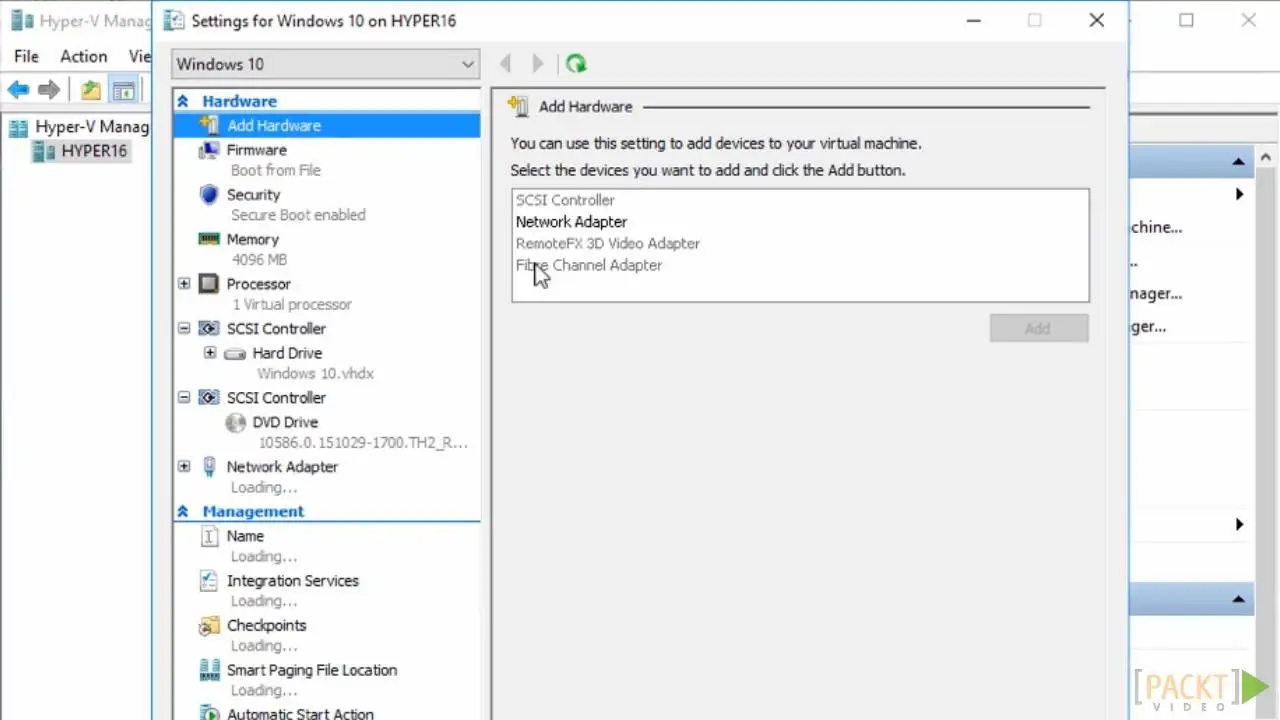This screenshot has height=720, width=1280.
Task: Collapse the first SCSI Controller node
Action: tap(184, 328)
